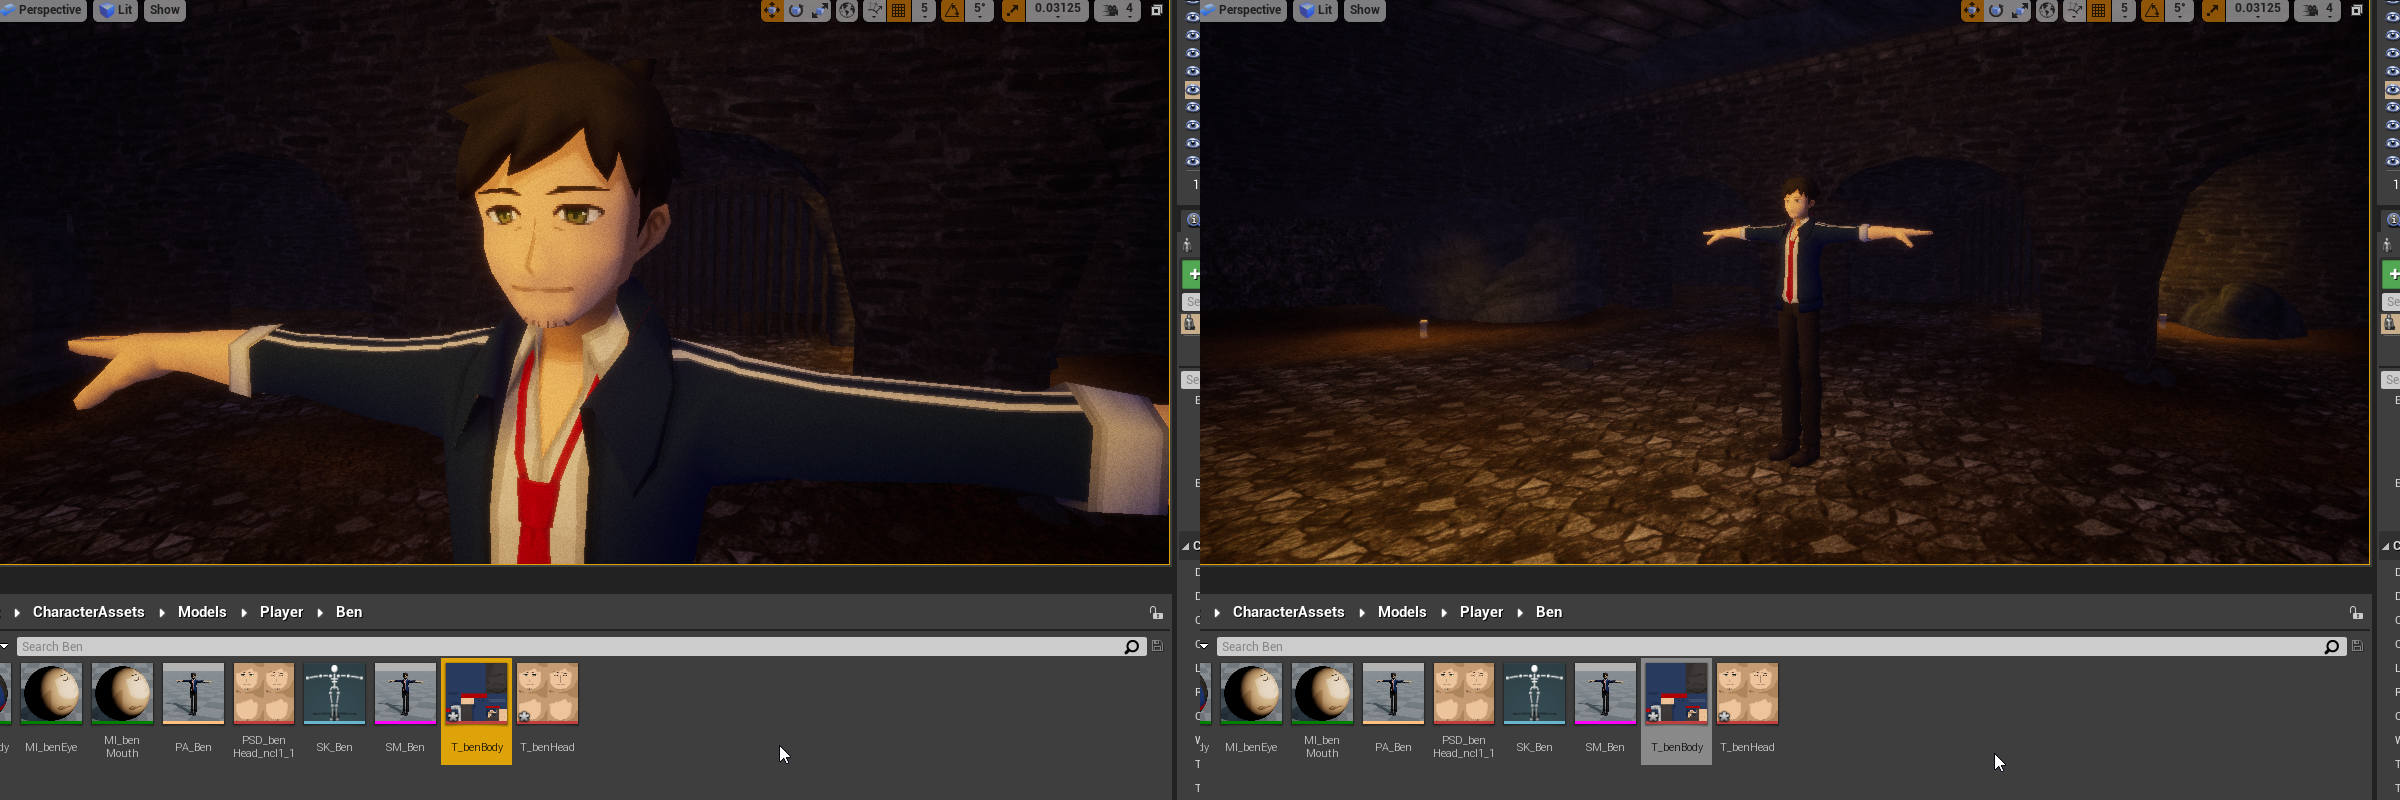
Task: Maximize the left viewport with the restore icon
Action: pos(1157,10)
